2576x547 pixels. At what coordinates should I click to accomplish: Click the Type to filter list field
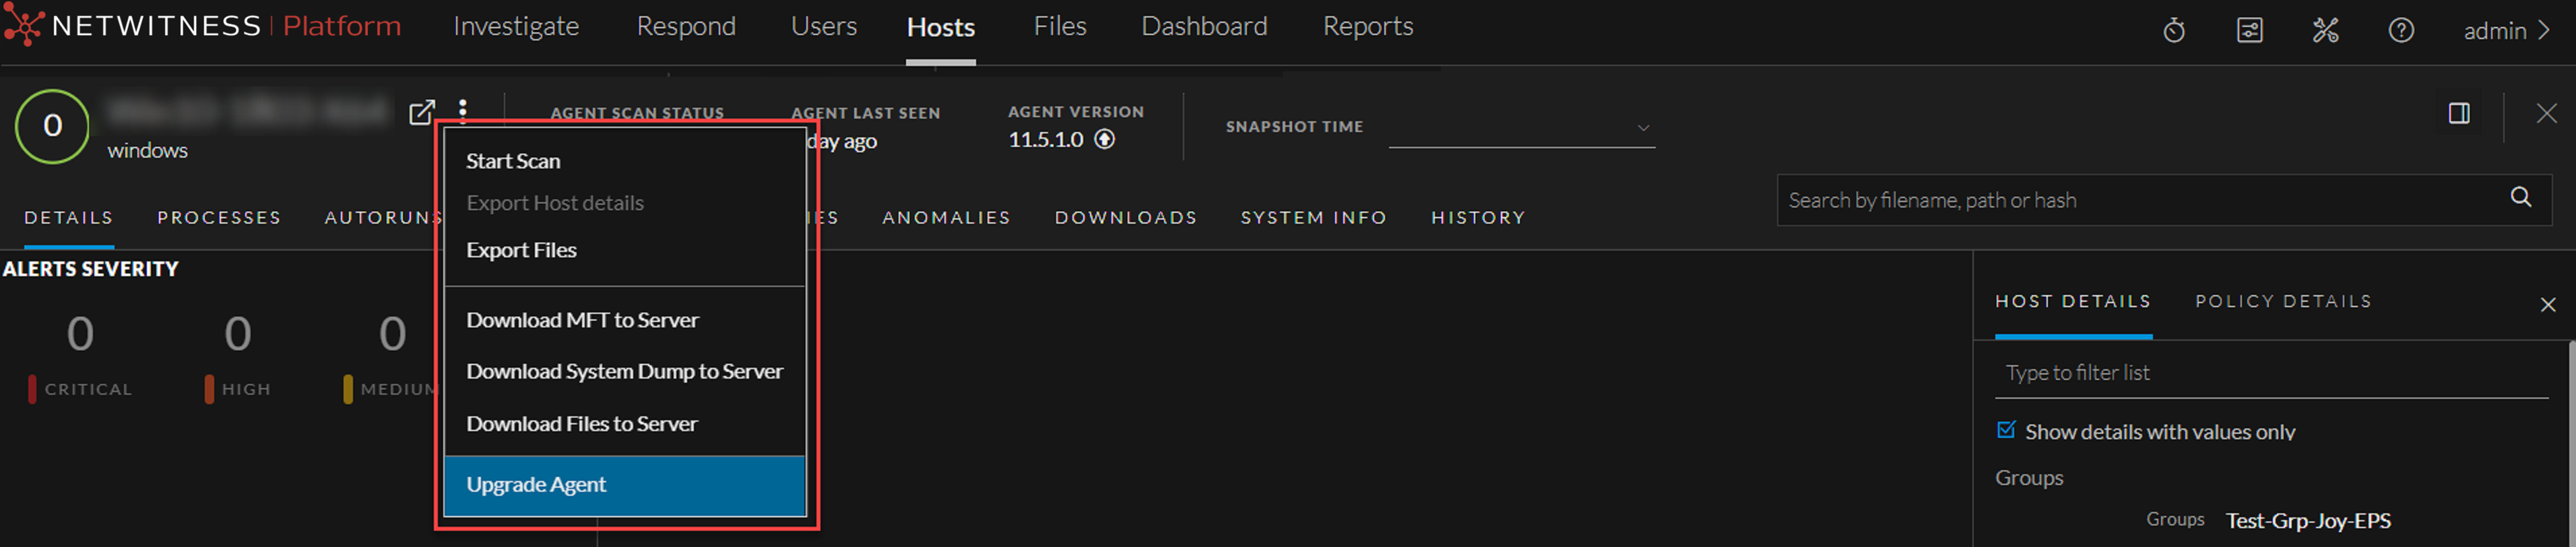[2271, 373]
